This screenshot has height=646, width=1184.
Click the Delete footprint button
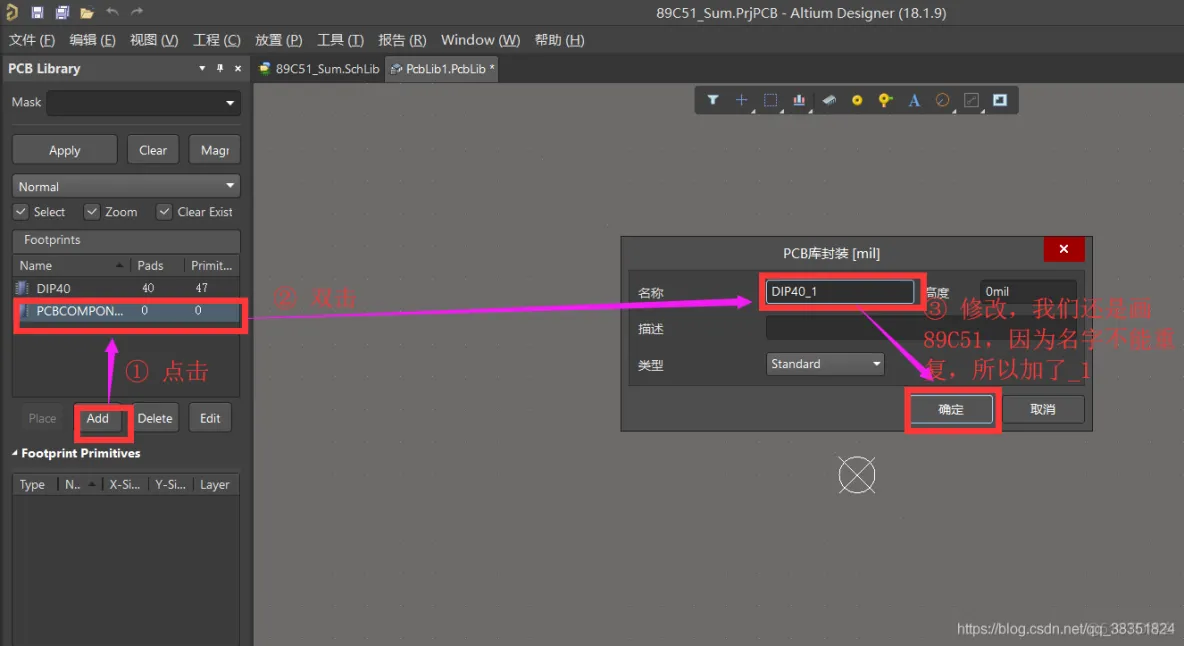pos(155,418)
